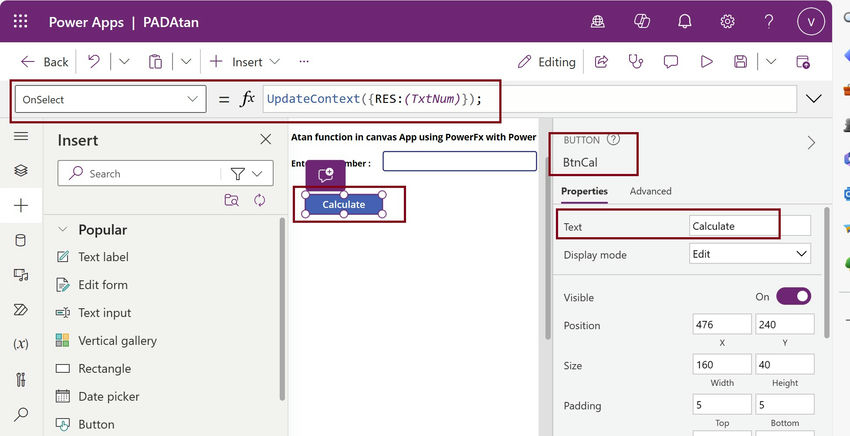Open notifications bell
This screenshot has width=850, height=436.
(x=685, y=22)
